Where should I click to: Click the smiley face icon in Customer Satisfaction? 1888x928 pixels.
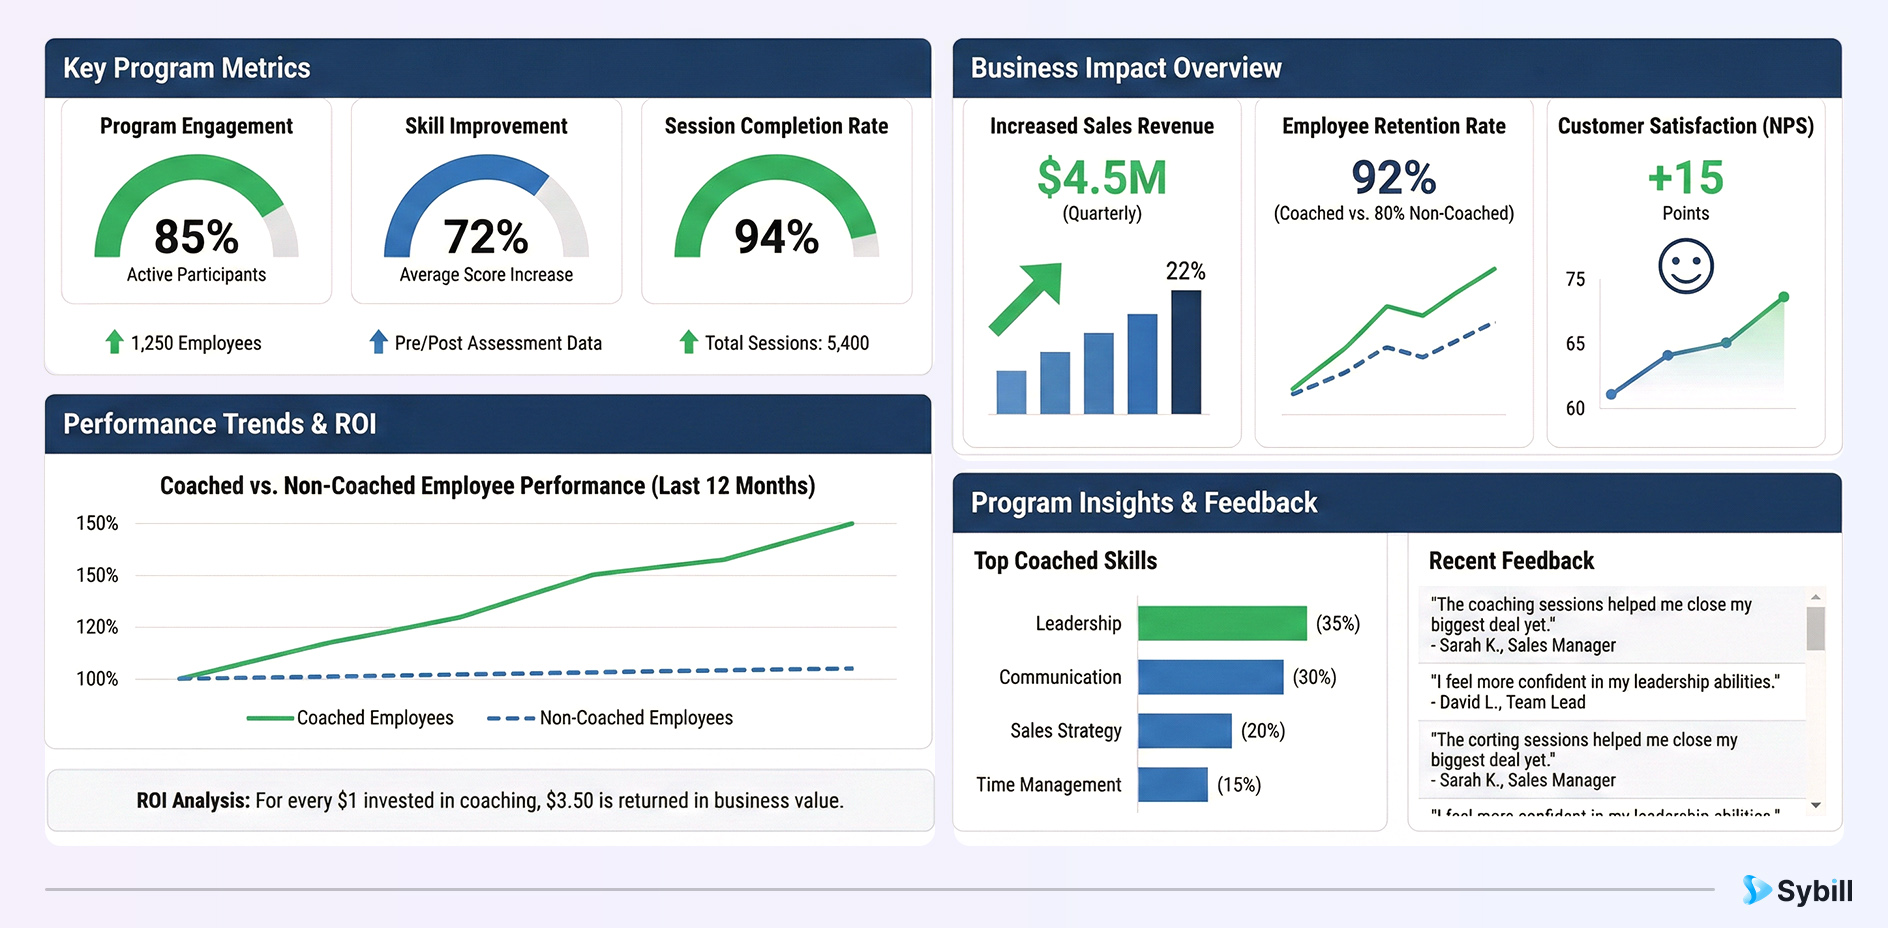click(1686, 266)
